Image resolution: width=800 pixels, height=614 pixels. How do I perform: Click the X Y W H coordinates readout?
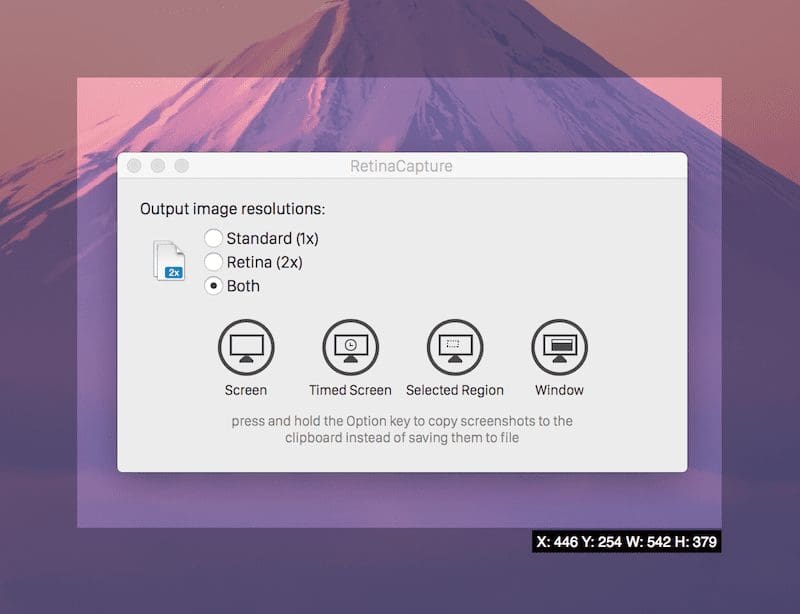(x=627, y=542)
